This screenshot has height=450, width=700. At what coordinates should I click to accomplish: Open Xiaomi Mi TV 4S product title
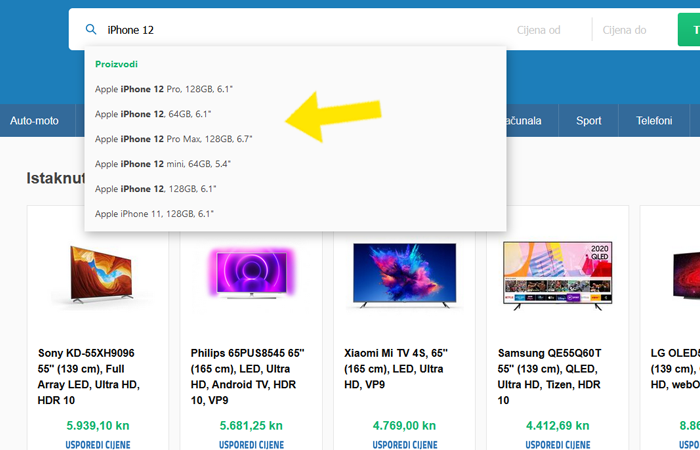396,369
